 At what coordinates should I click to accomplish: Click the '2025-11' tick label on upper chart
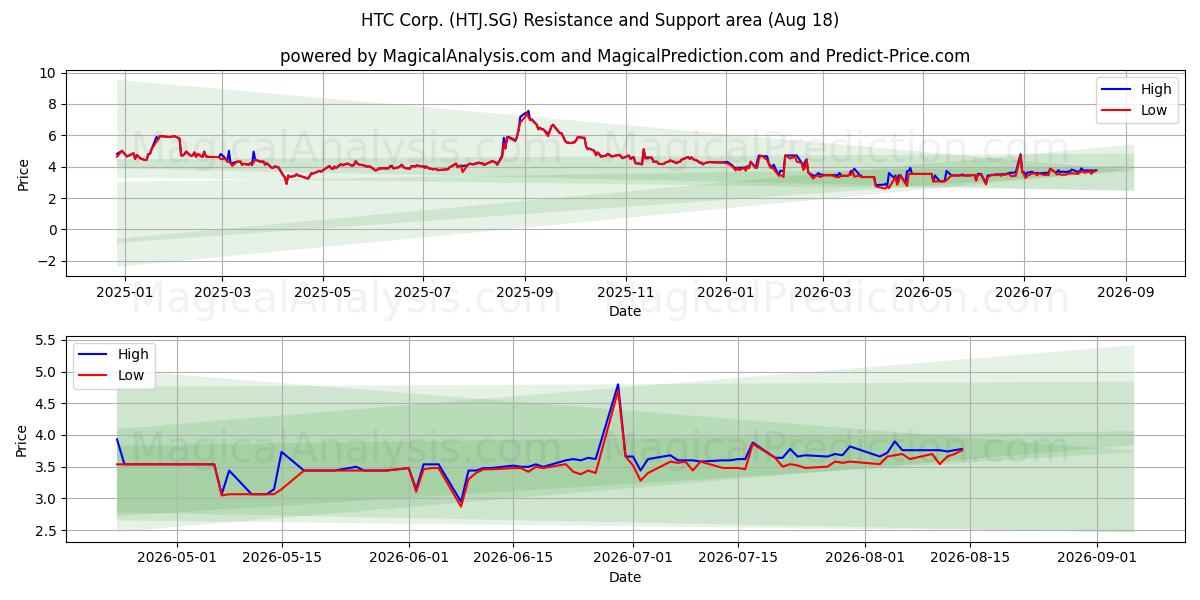click(x=626, y=293)
